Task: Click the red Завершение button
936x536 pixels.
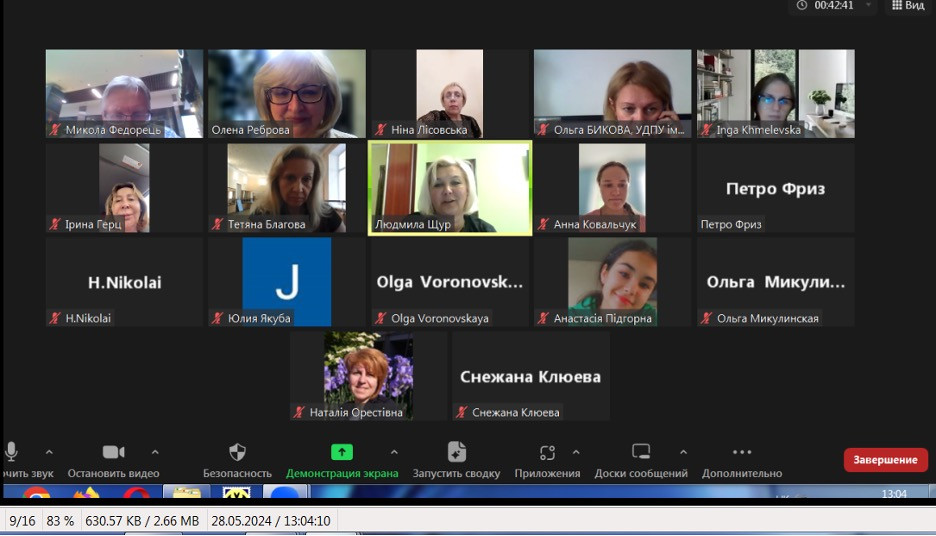Action: point(885,460)
